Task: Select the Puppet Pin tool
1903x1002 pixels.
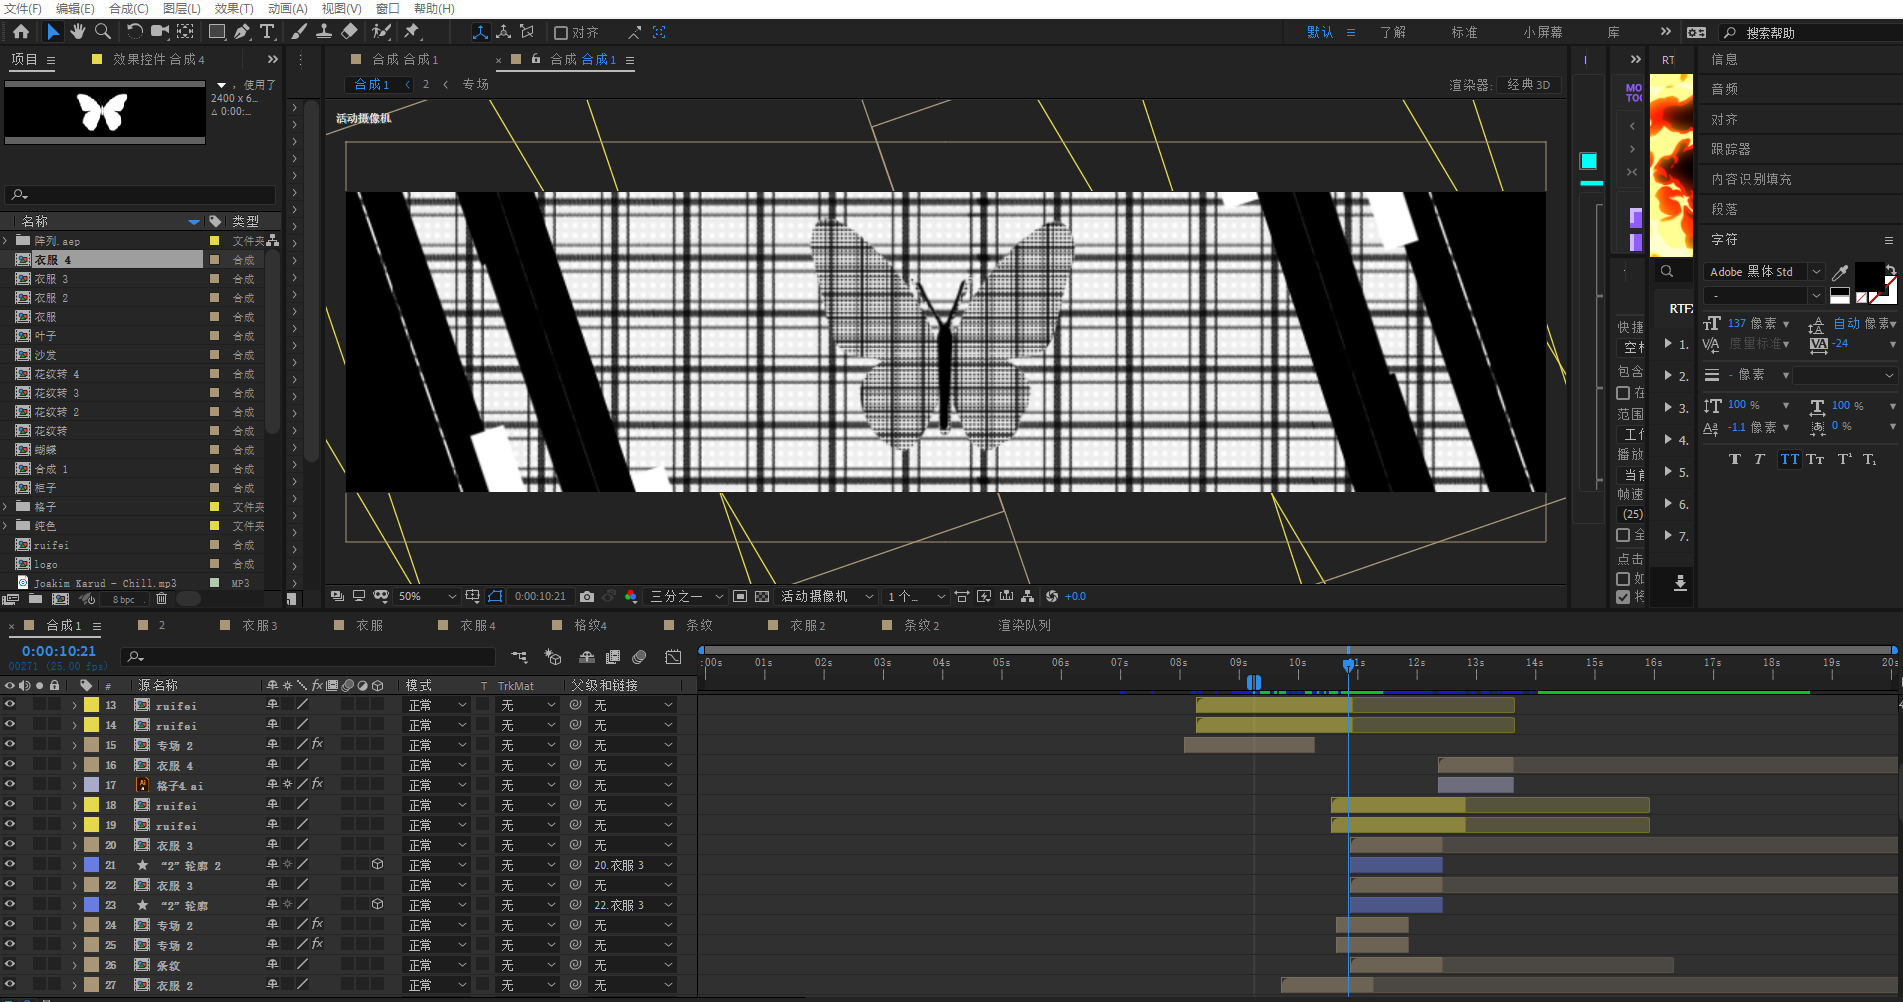Action: click(412, 32)
